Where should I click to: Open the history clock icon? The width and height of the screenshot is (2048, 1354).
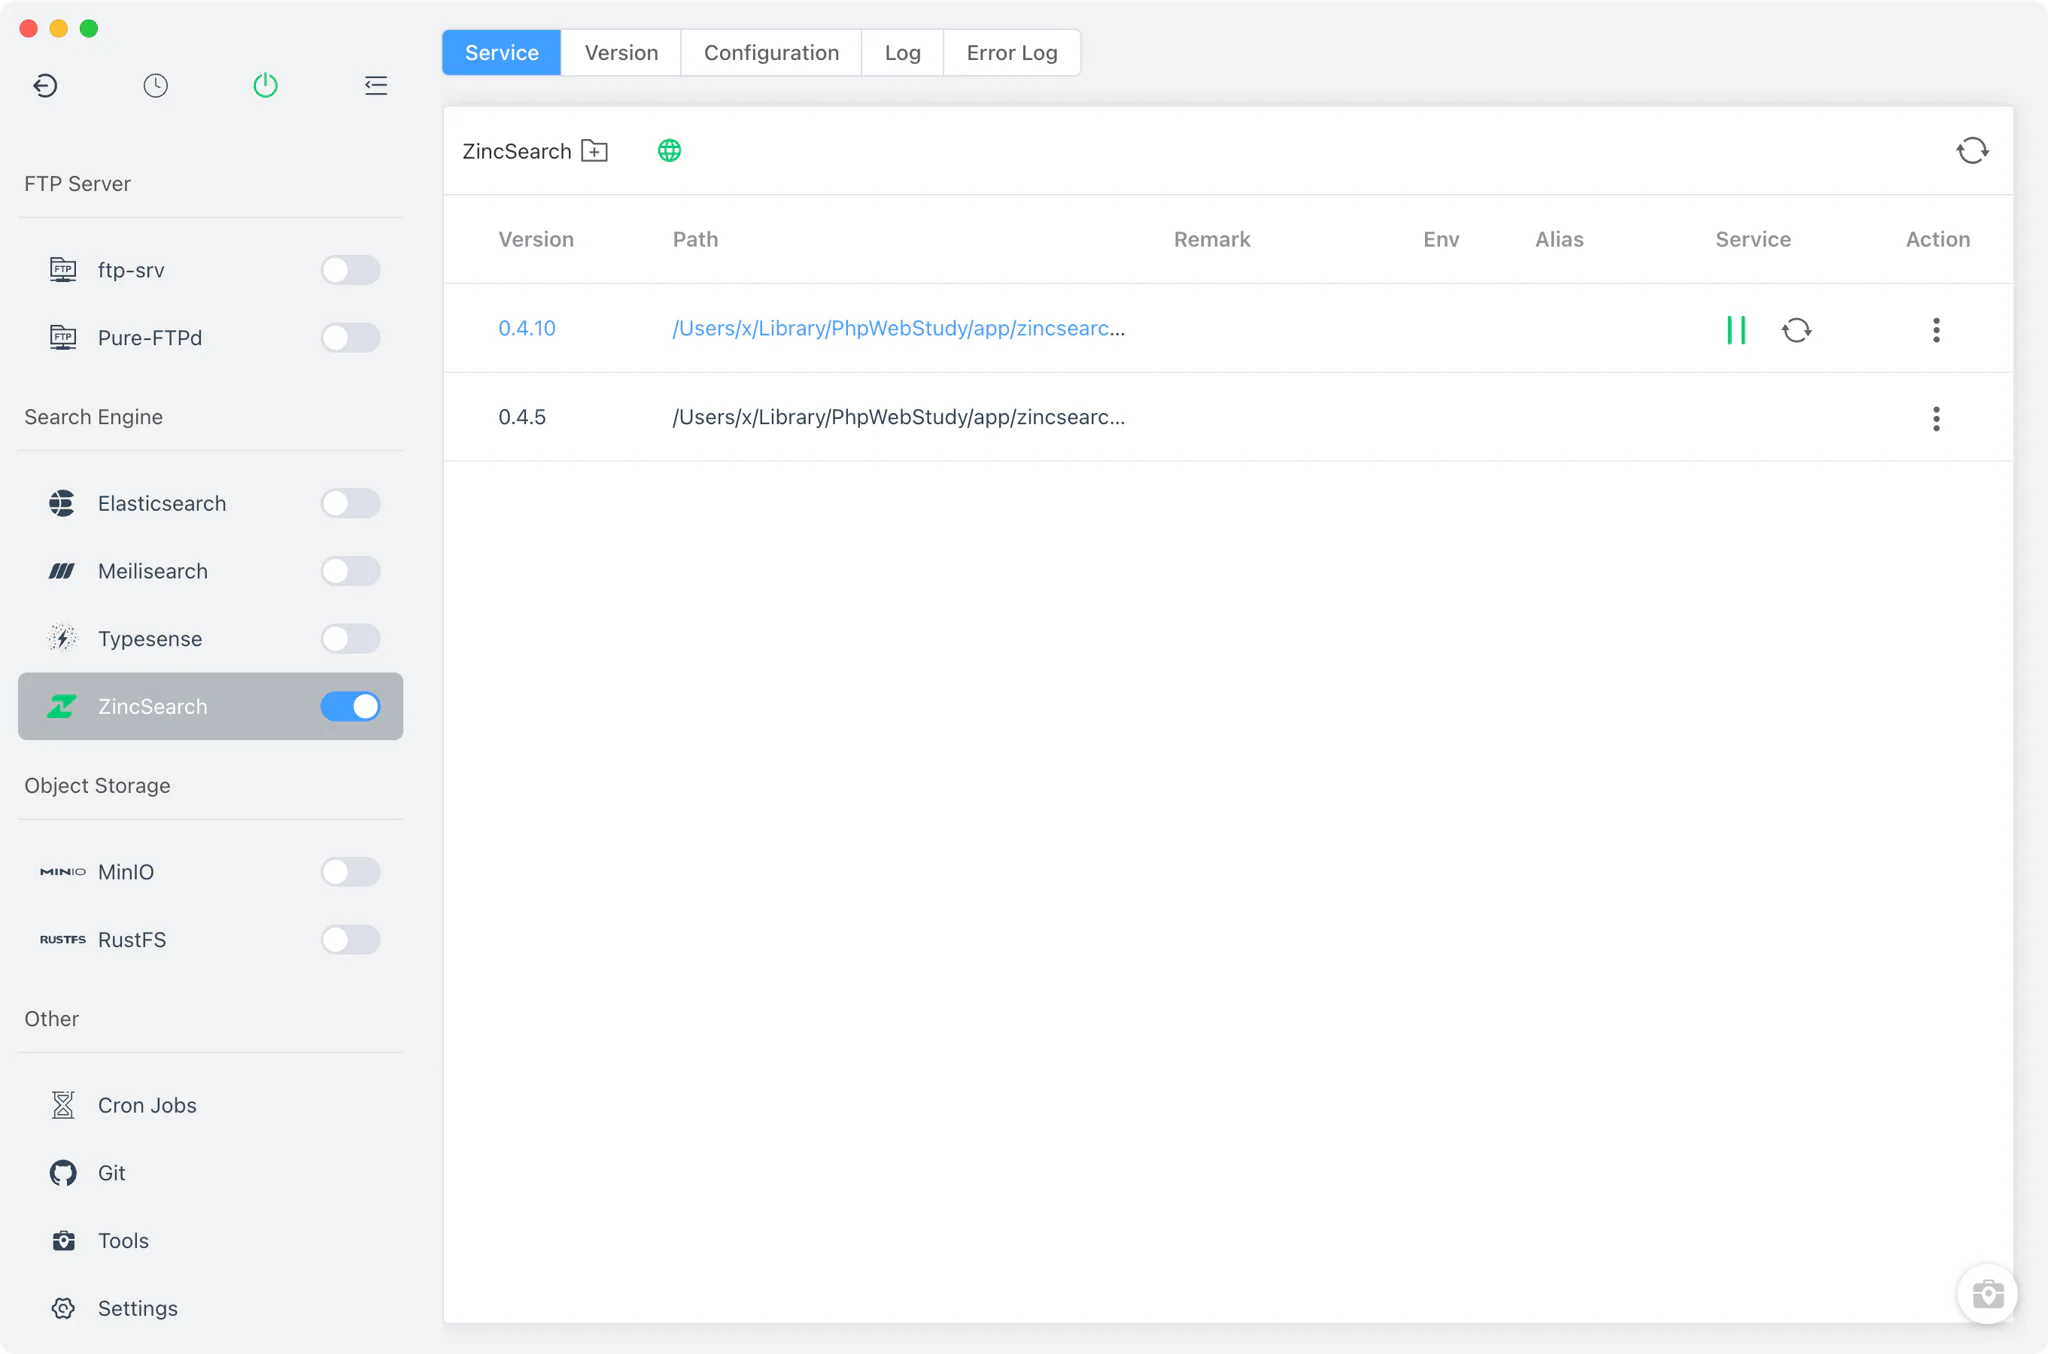[x=155, y=86]
